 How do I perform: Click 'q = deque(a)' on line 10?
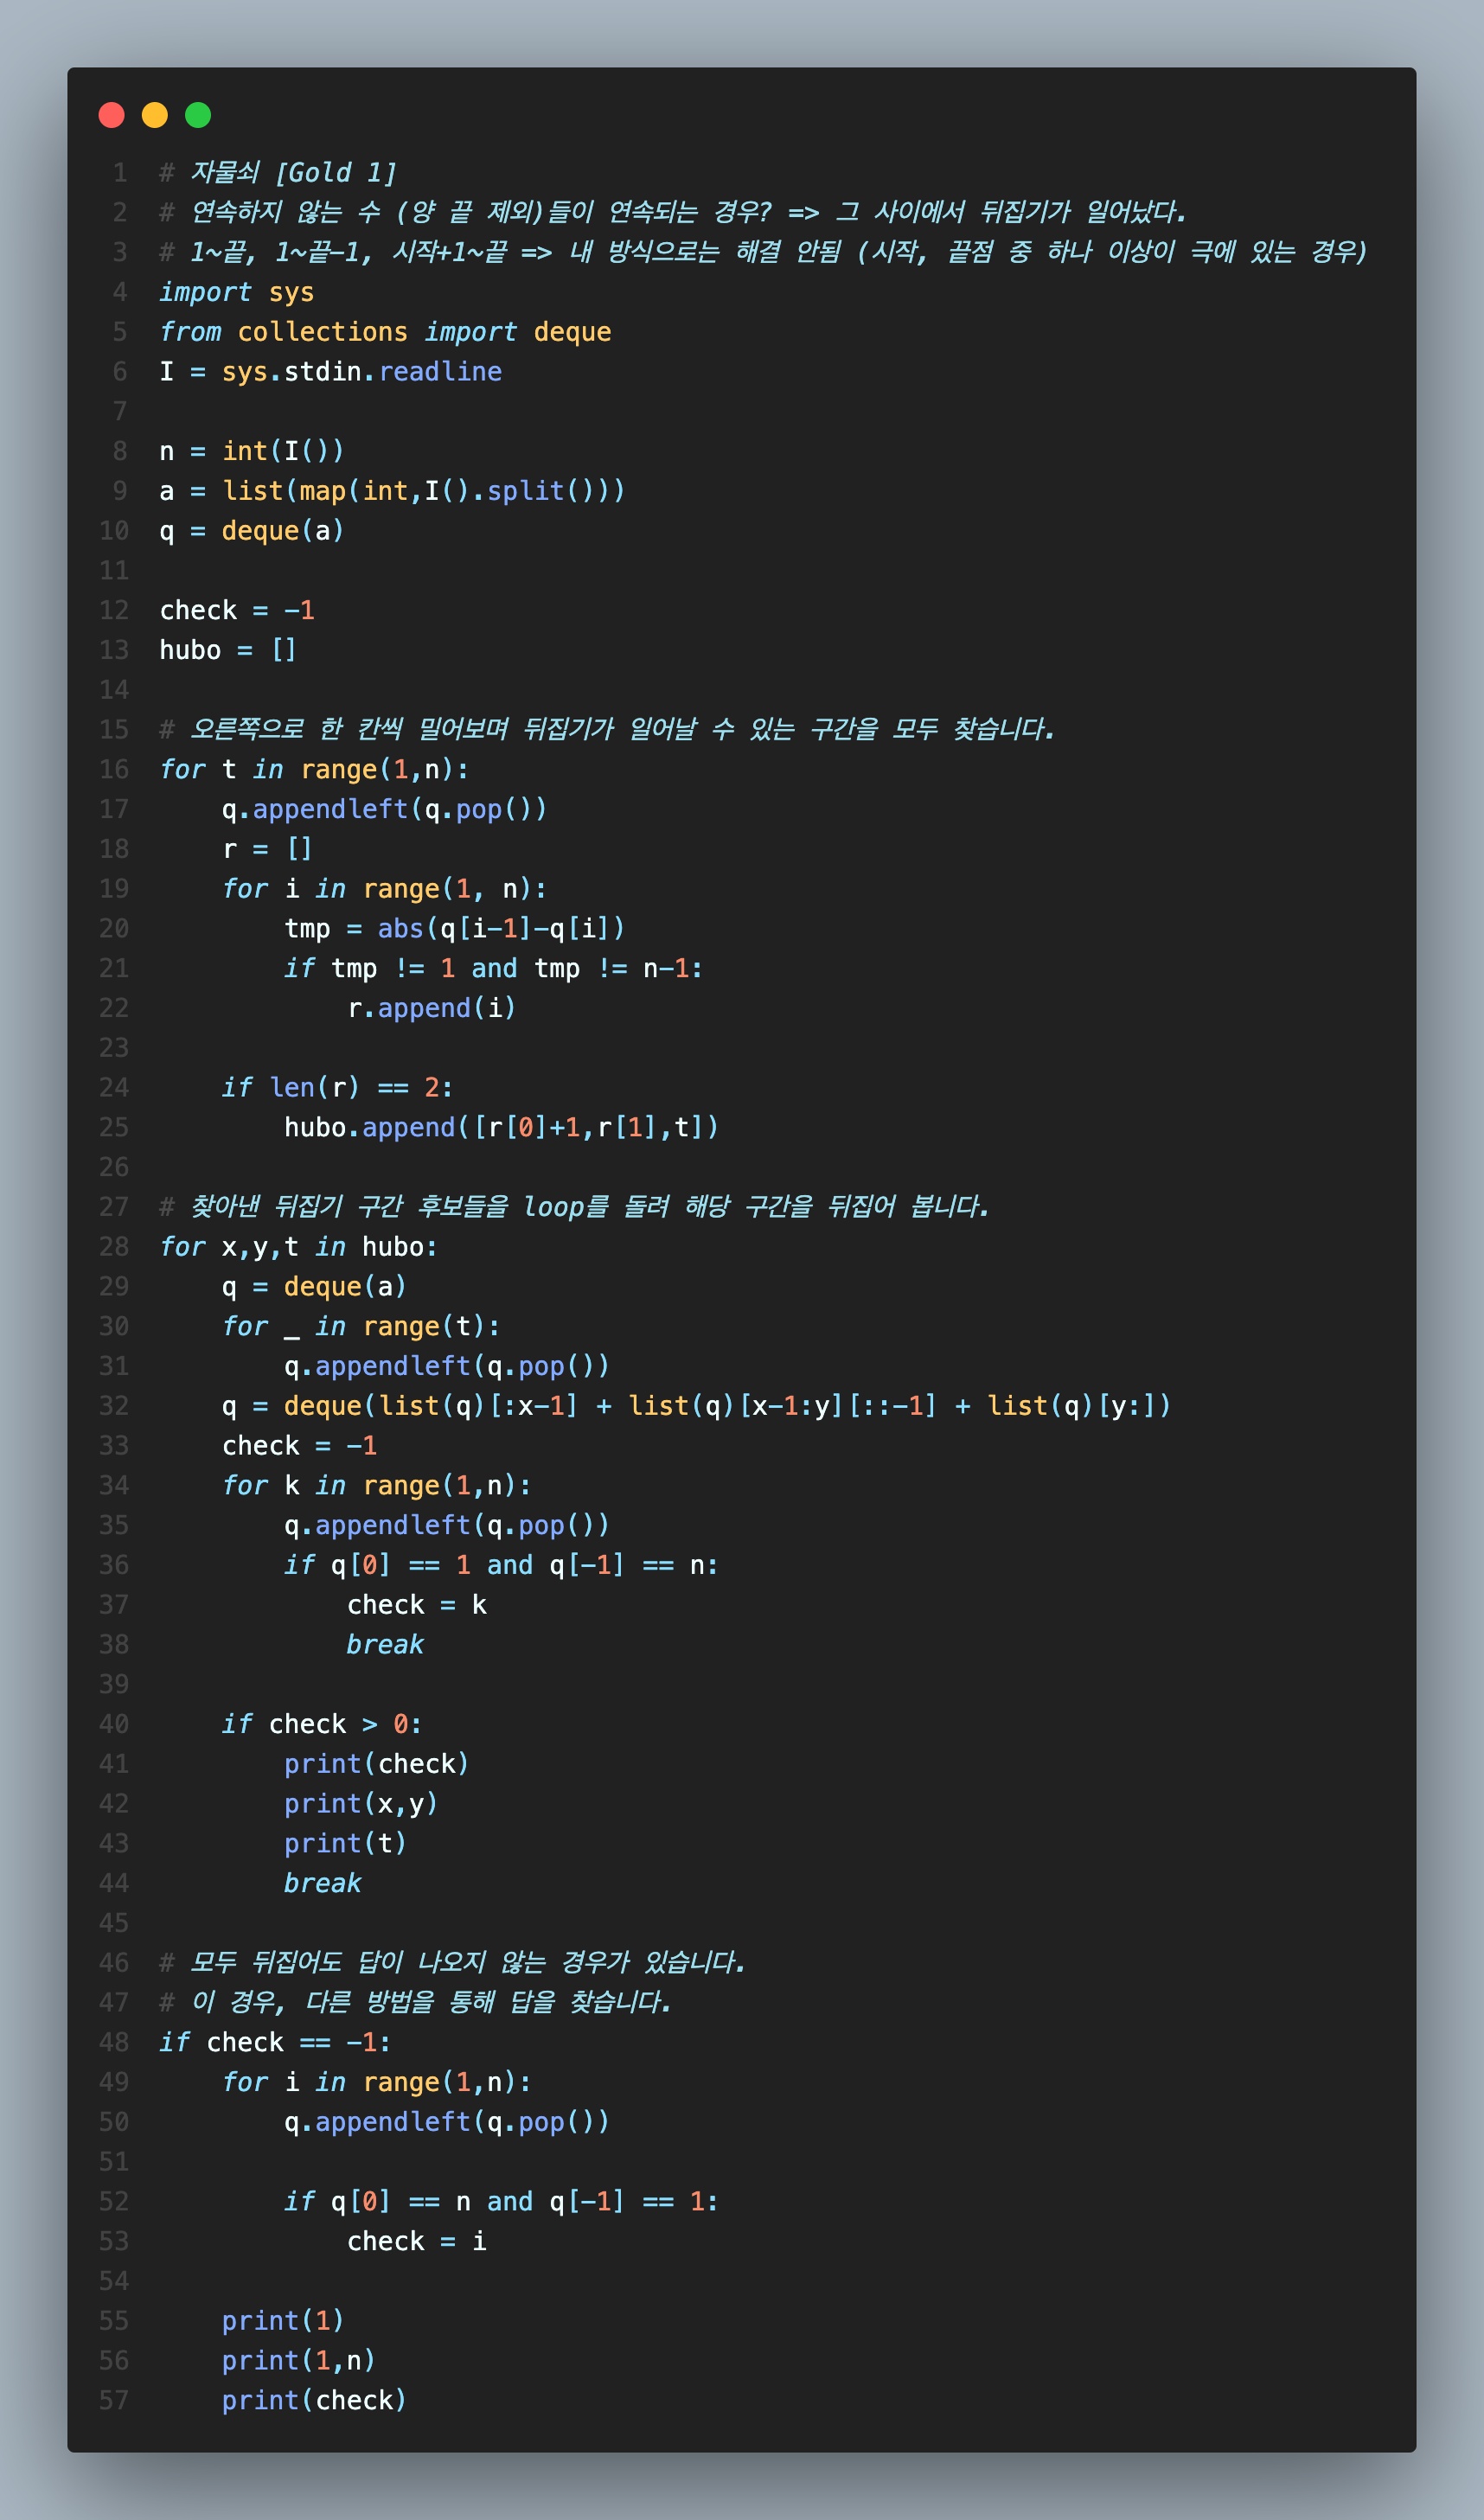[252, 531]
